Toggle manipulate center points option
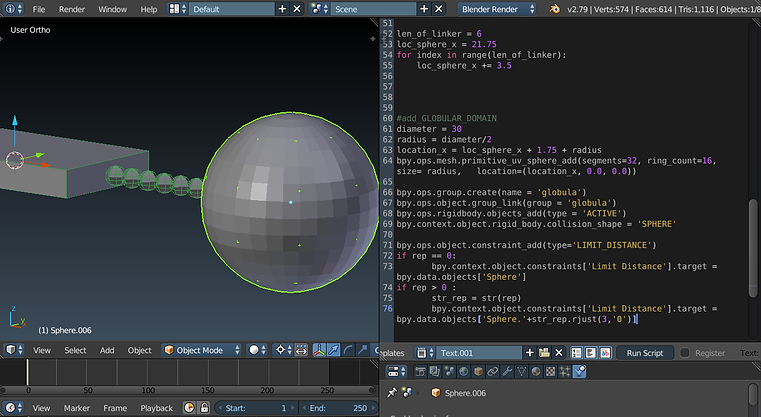Screen dimensions: 761x417 click(x=301, y=350)
